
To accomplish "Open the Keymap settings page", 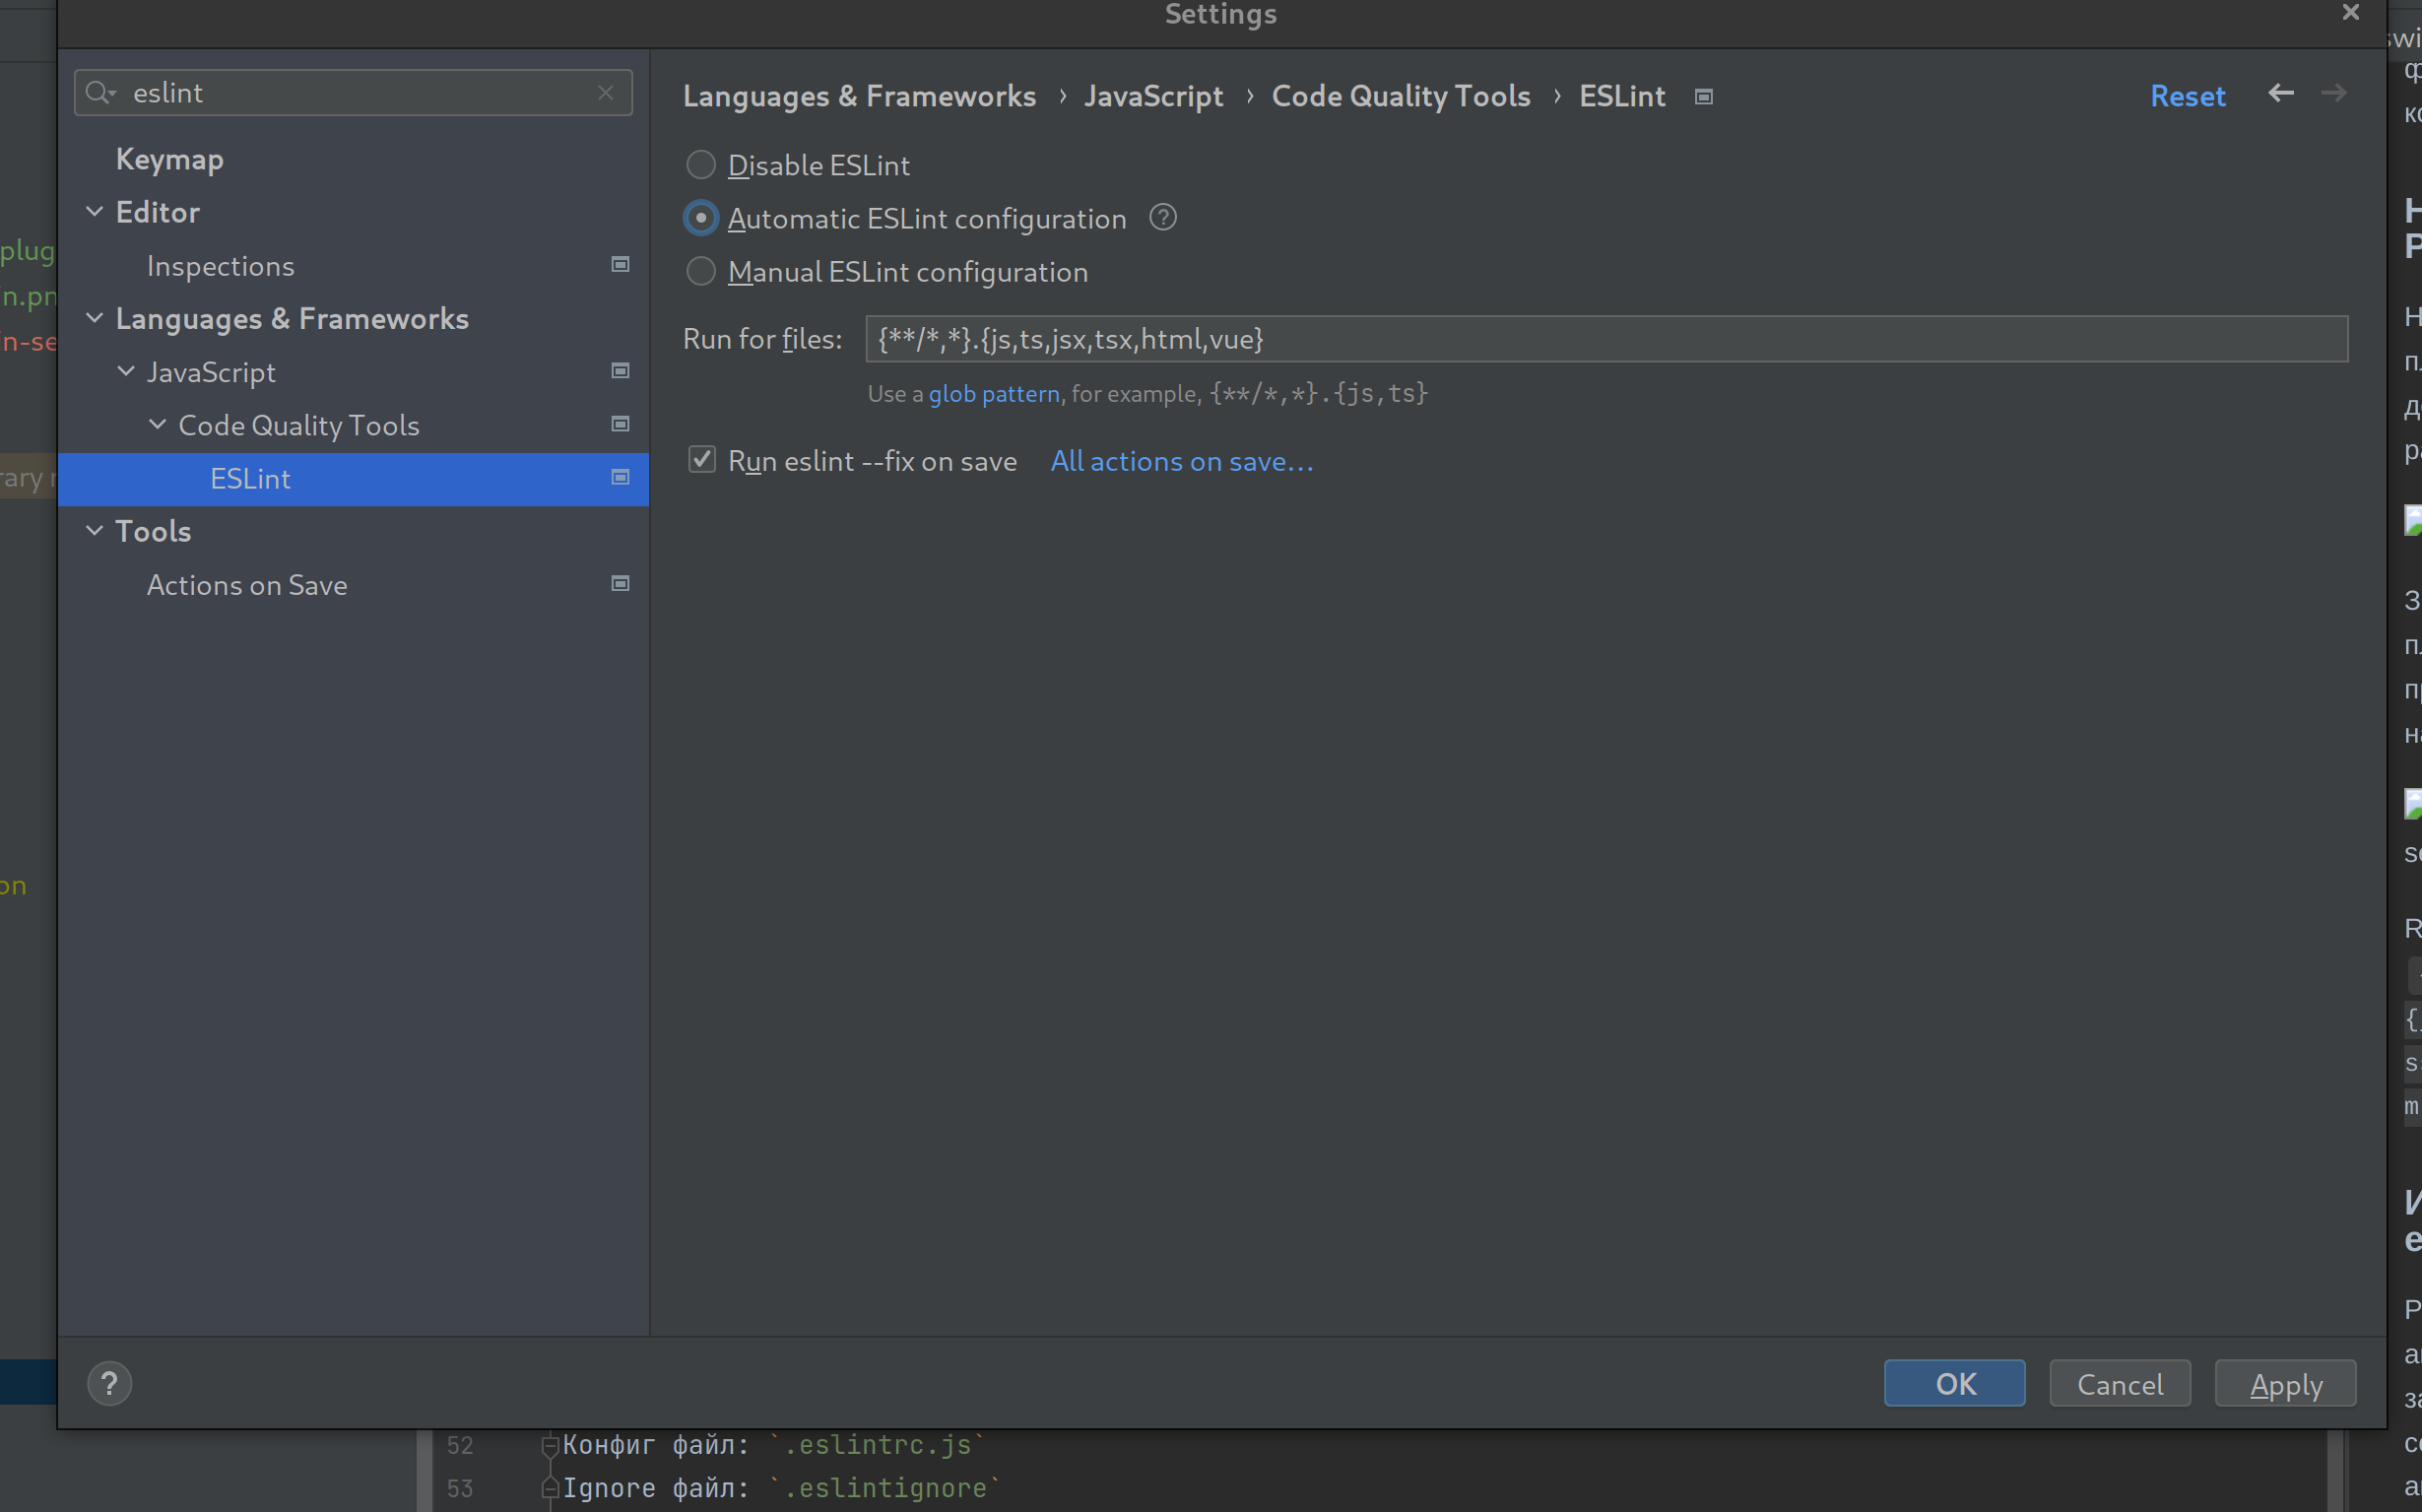I will coord(169,159).
